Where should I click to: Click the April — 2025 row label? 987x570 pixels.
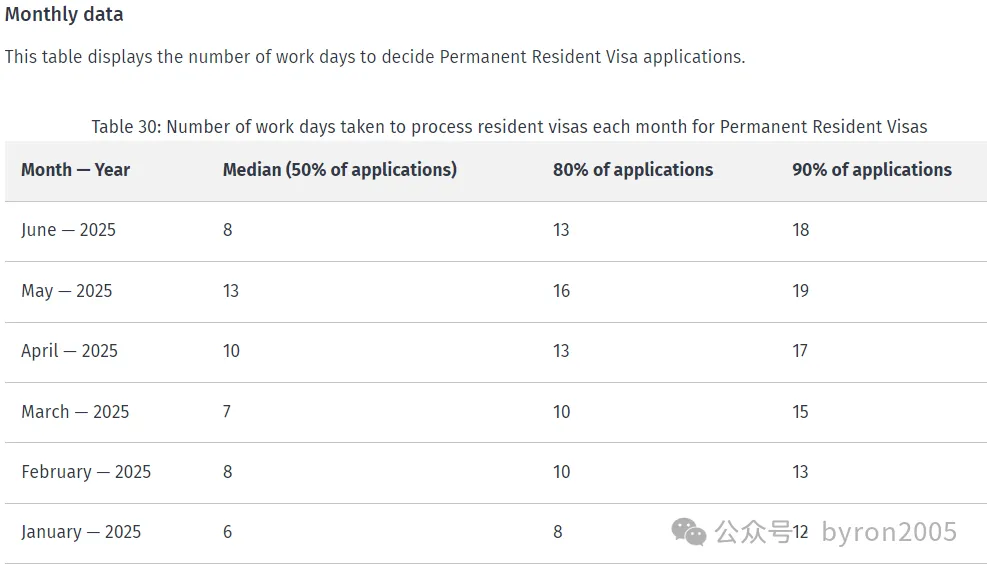pos(69,351)
